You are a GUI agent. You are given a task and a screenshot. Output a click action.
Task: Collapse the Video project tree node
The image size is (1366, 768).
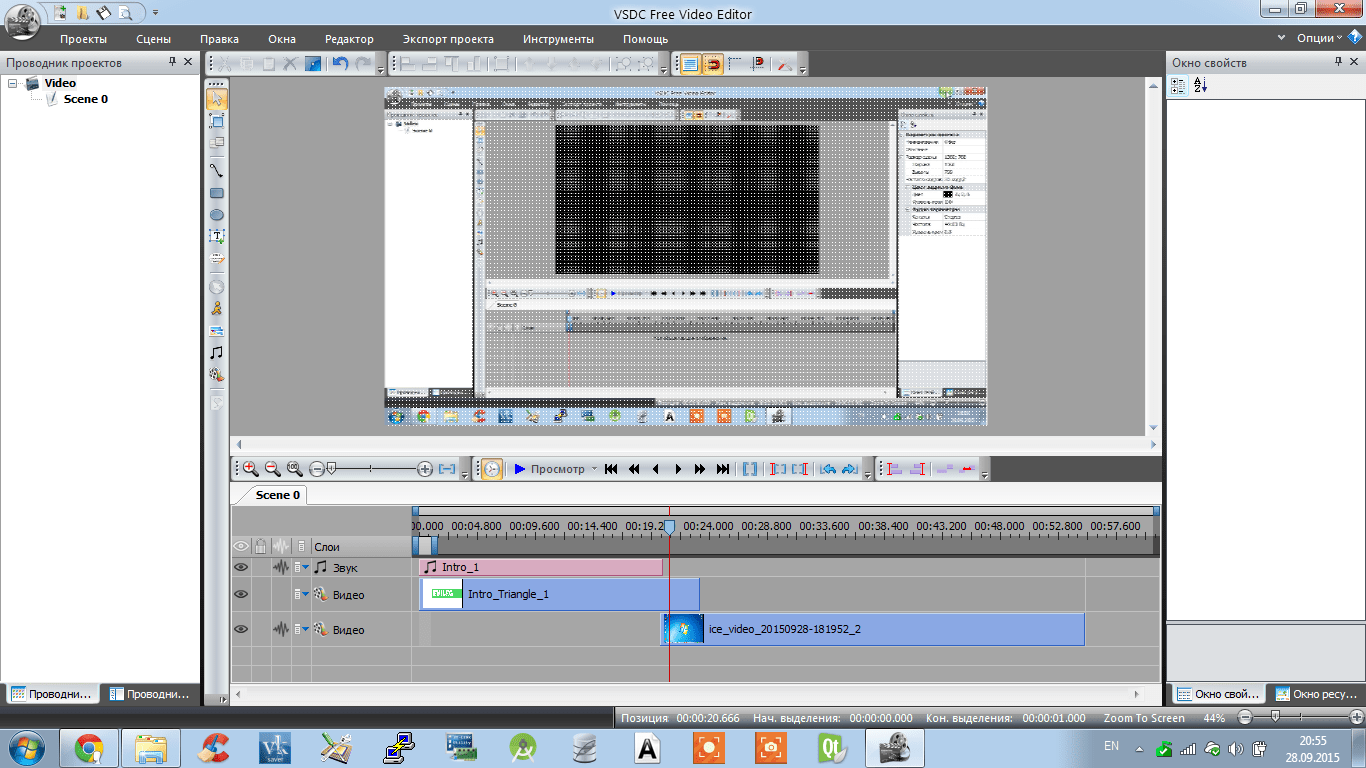tap(13, 83)
